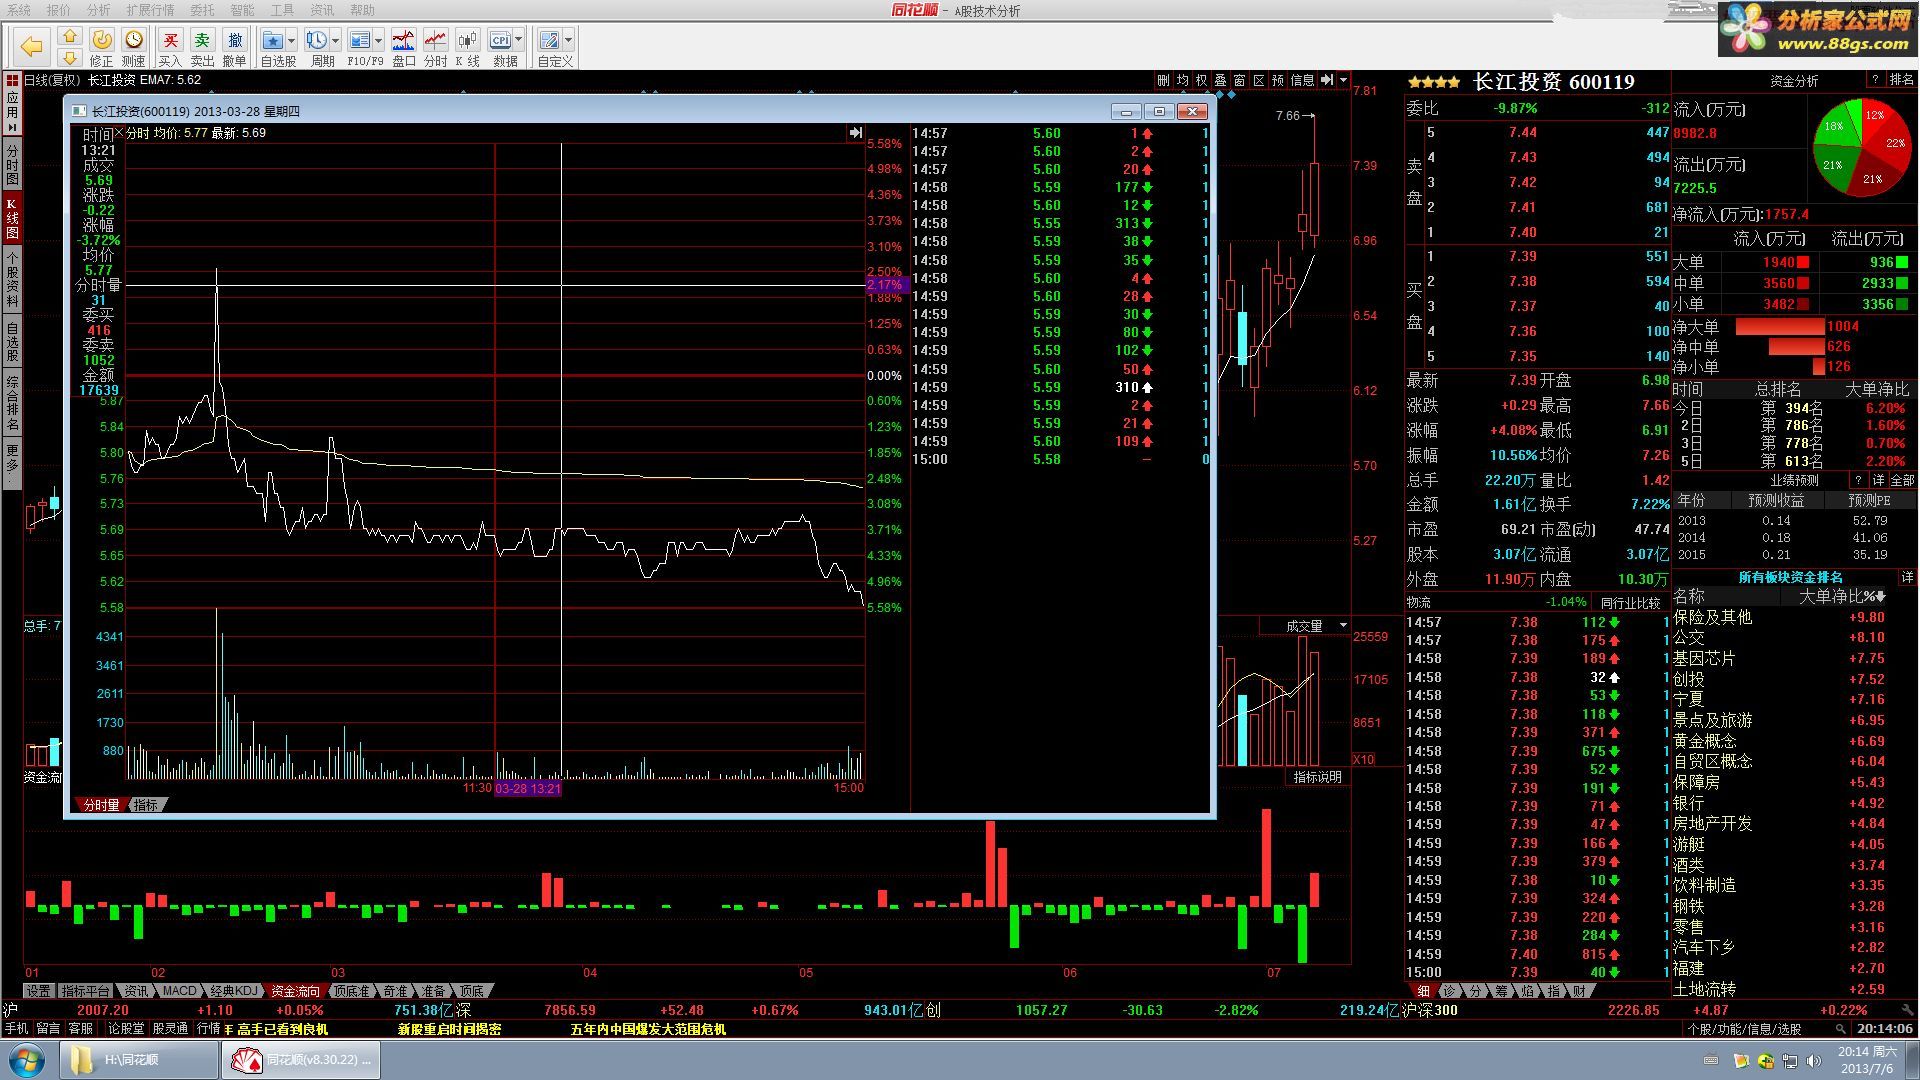Open the 自选股 favorites folder icon

272,40
